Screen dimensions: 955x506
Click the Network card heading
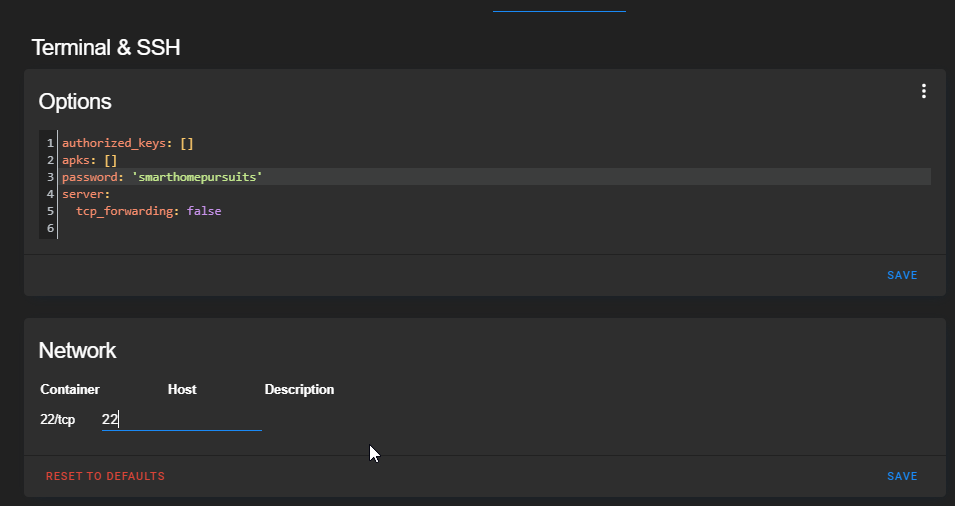(77, 350)
